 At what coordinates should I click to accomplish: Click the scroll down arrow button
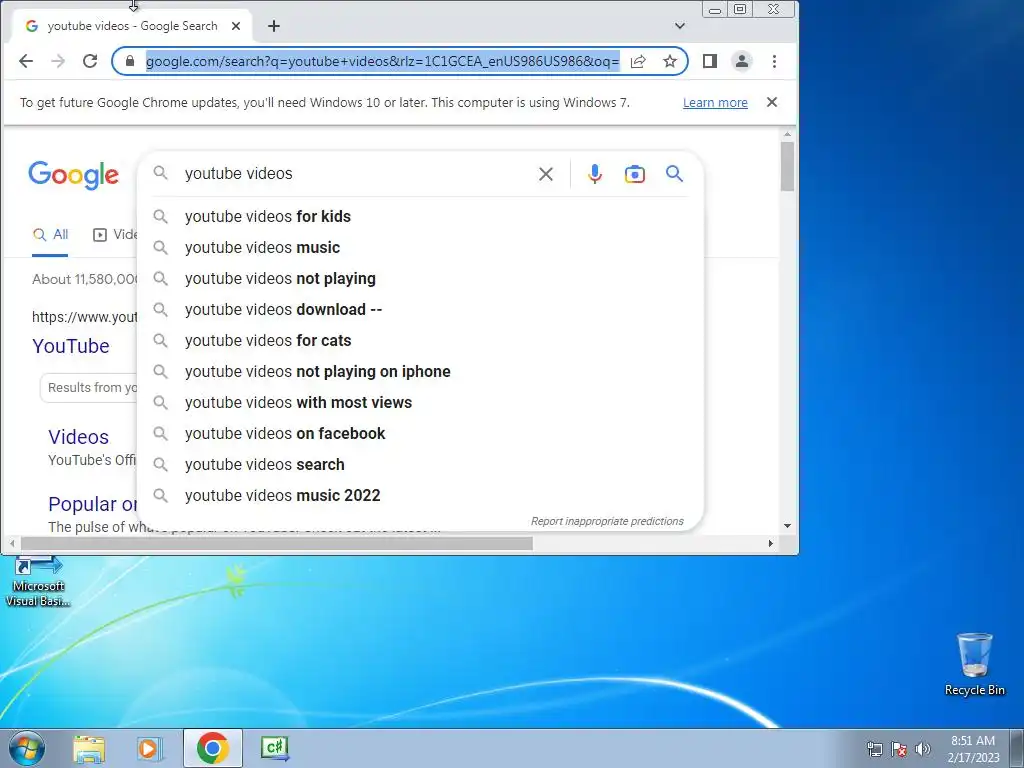[x=787, y=526]
